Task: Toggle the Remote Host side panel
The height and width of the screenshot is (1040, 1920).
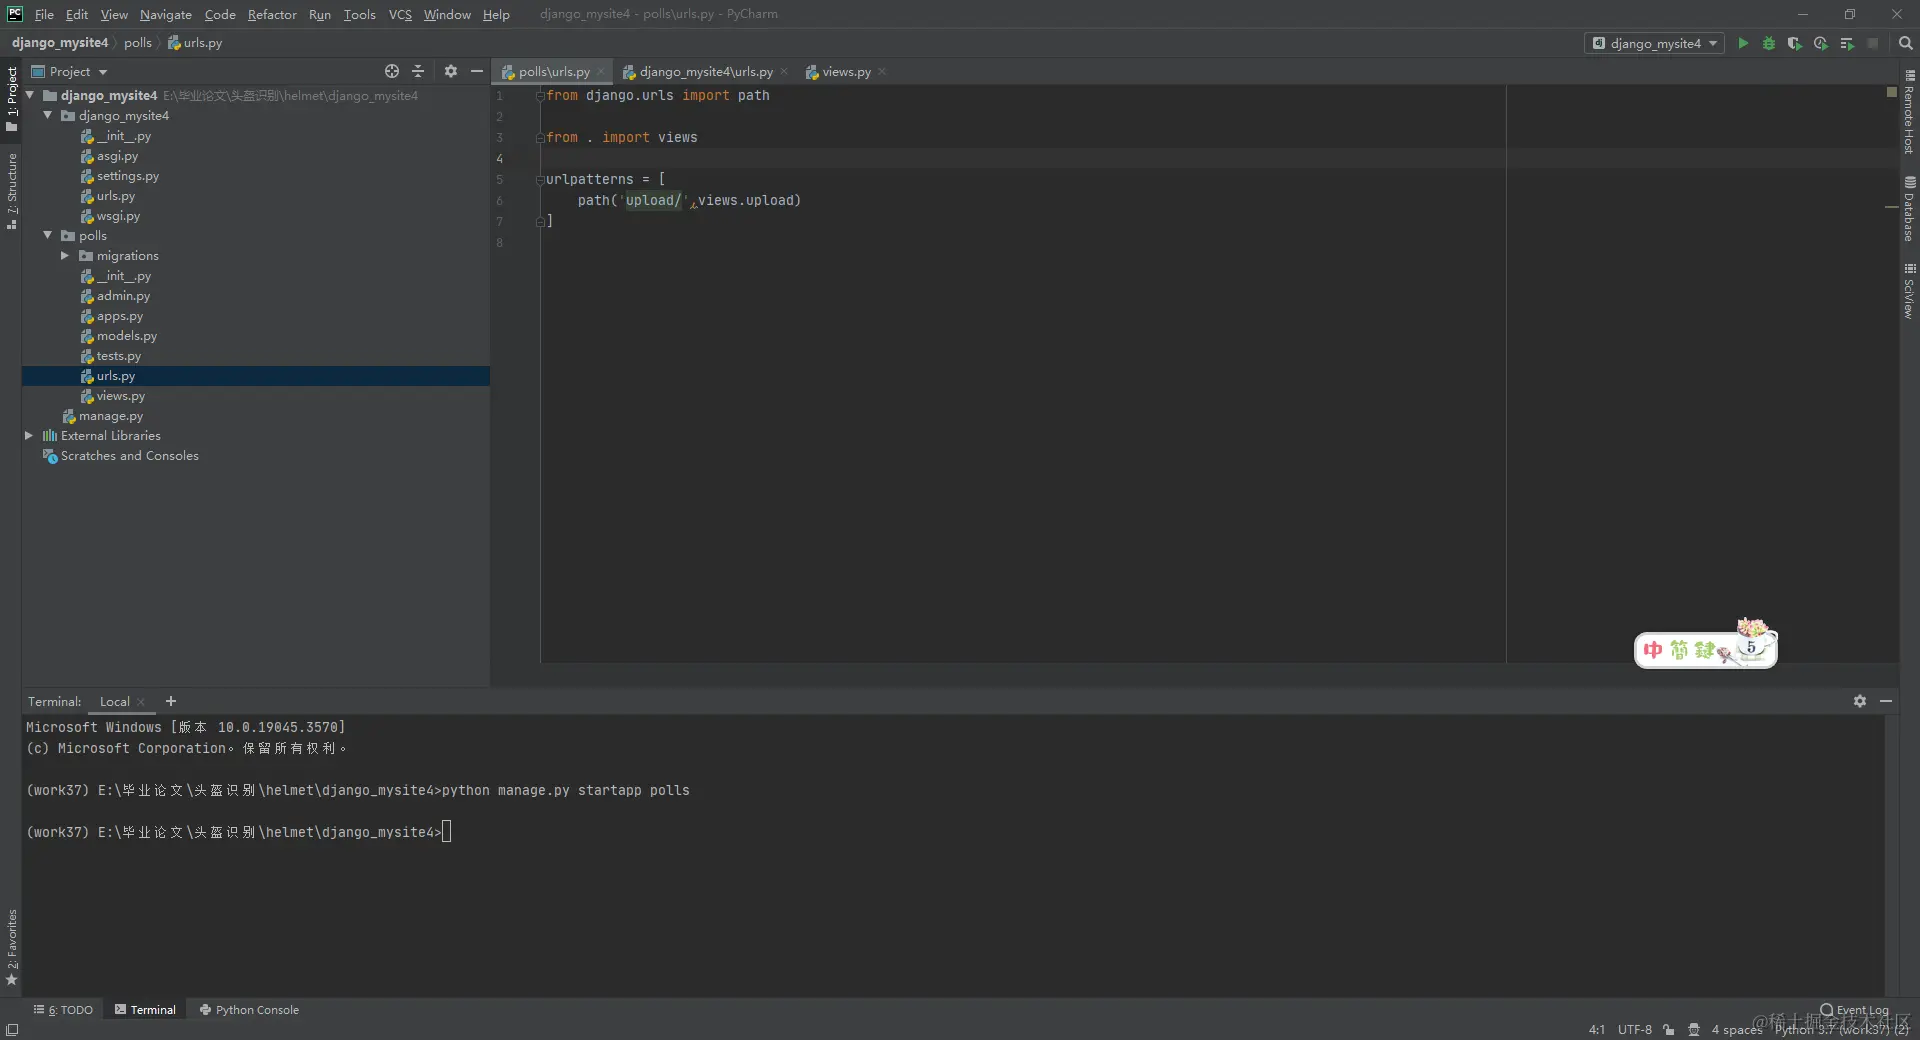Action: coord(1909,112)
